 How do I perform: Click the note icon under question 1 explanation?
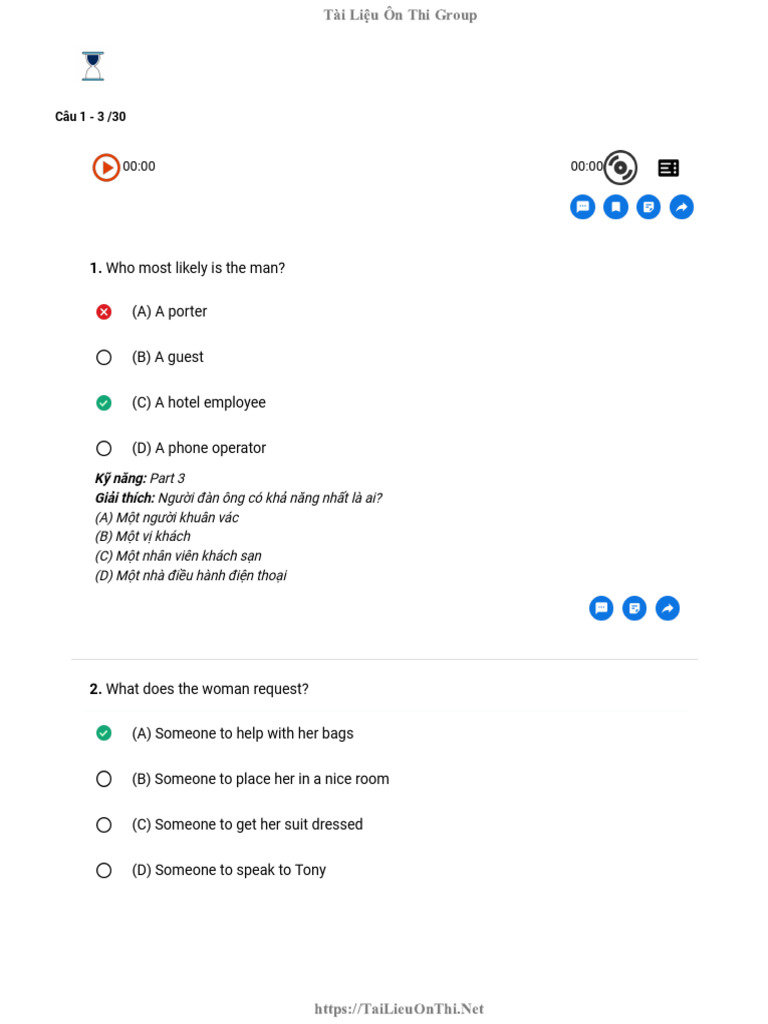tap(634, 608)
